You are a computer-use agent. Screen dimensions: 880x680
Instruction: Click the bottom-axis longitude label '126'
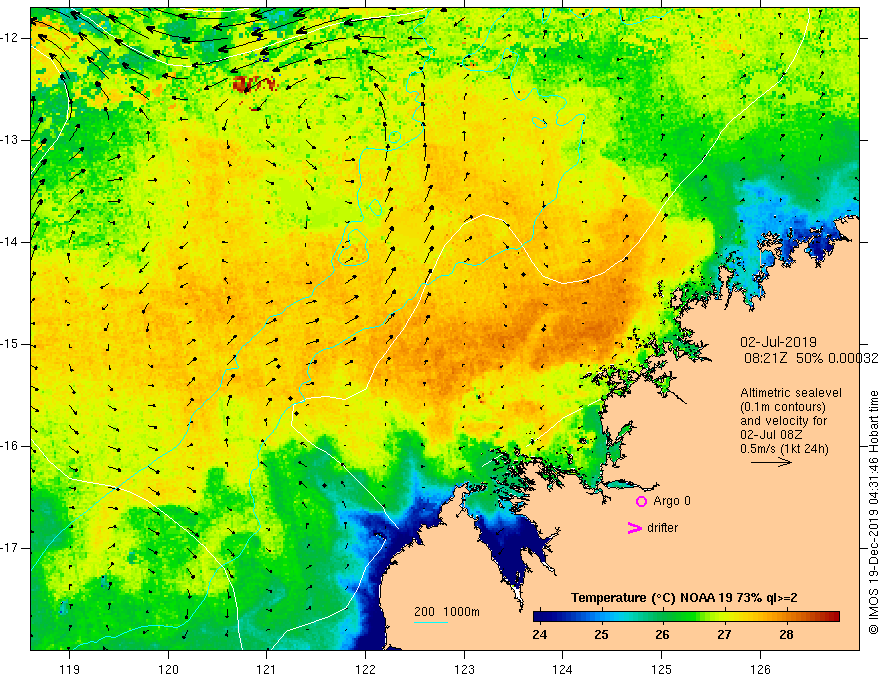[760, 669]
